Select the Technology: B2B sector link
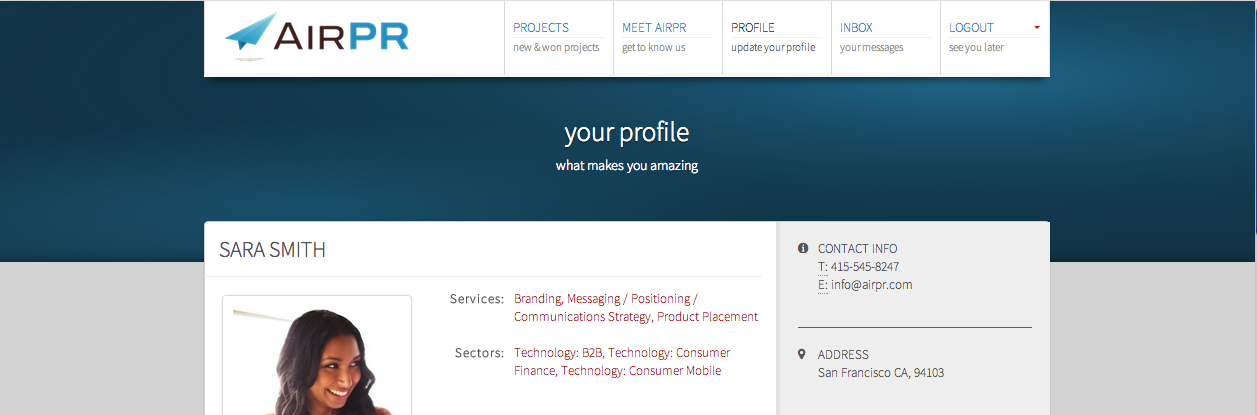The height and width of the screenshot is (415, 1257). point(558,353)
